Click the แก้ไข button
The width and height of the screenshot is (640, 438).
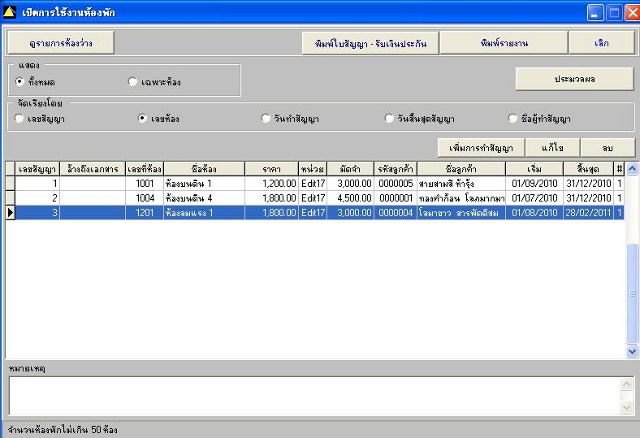(x=552, y=147)
